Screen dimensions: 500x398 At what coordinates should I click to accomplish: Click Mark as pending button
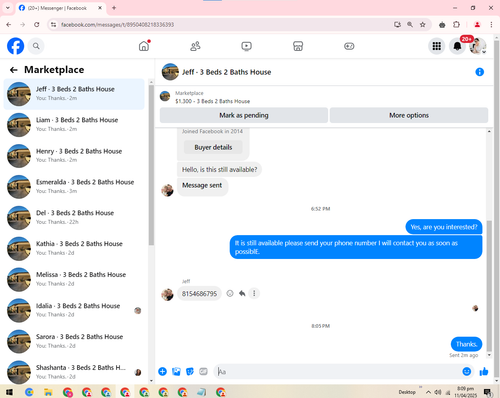(x=244, y=115)
